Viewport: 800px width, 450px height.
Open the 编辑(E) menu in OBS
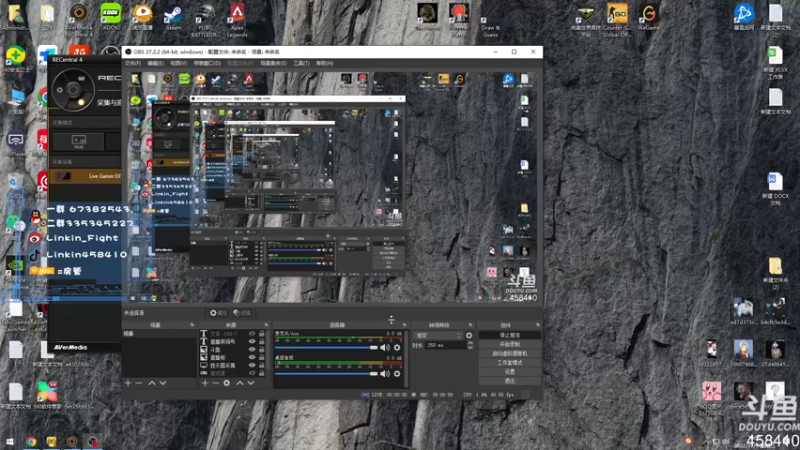point(155,63)
